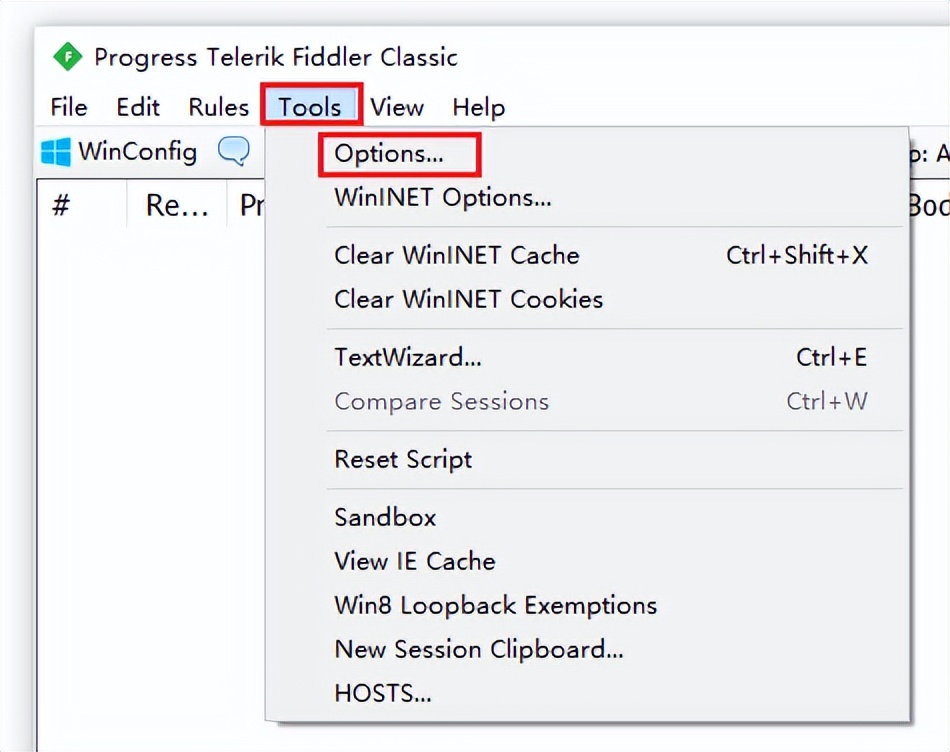
Task: Select Options... from the Tools menu
Action: click(x=389, y=154)
